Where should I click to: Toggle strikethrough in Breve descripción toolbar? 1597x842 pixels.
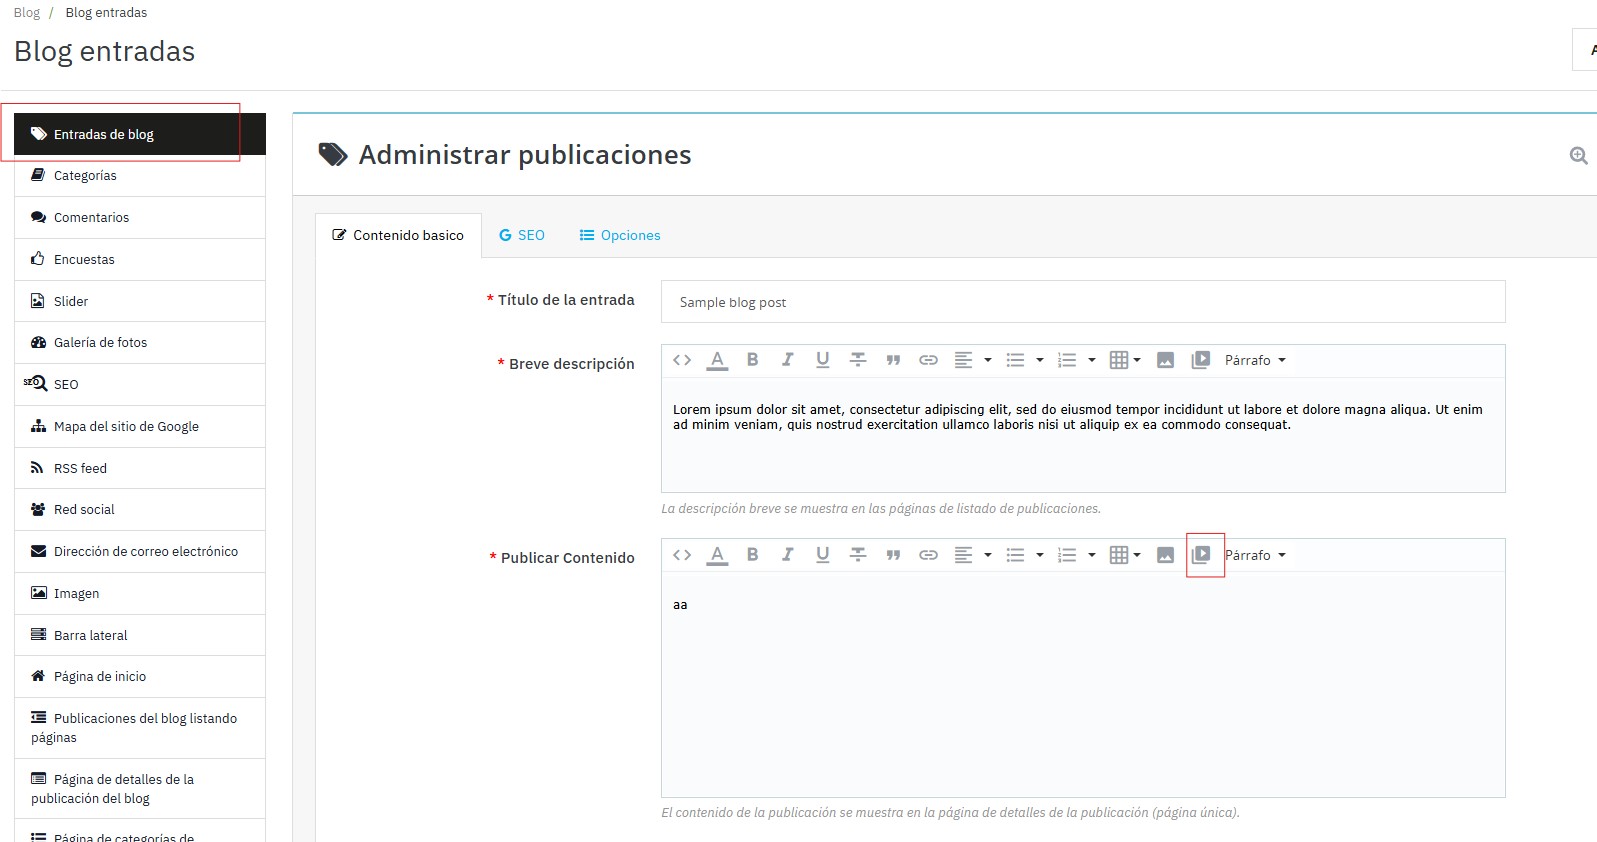click(858, 360)
